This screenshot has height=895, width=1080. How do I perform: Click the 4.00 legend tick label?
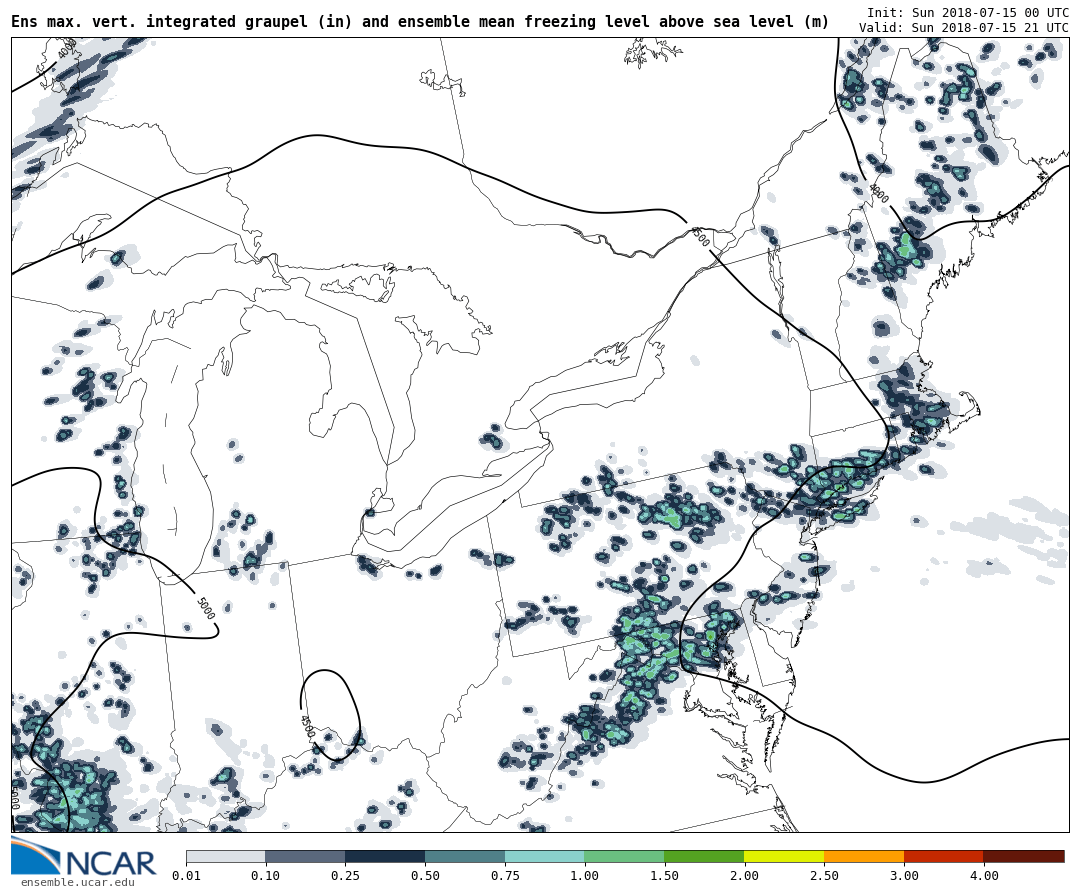point(984,876)
